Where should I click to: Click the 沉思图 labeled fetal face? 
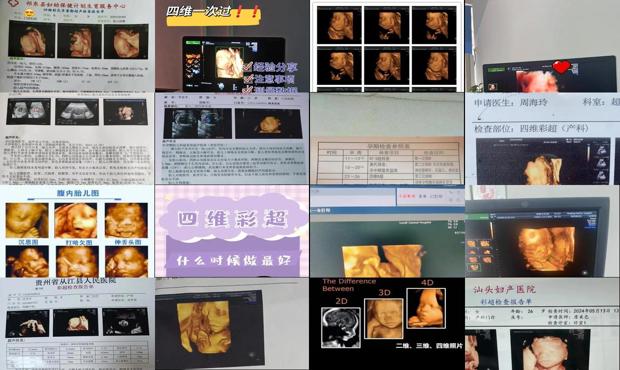[27, 221]
